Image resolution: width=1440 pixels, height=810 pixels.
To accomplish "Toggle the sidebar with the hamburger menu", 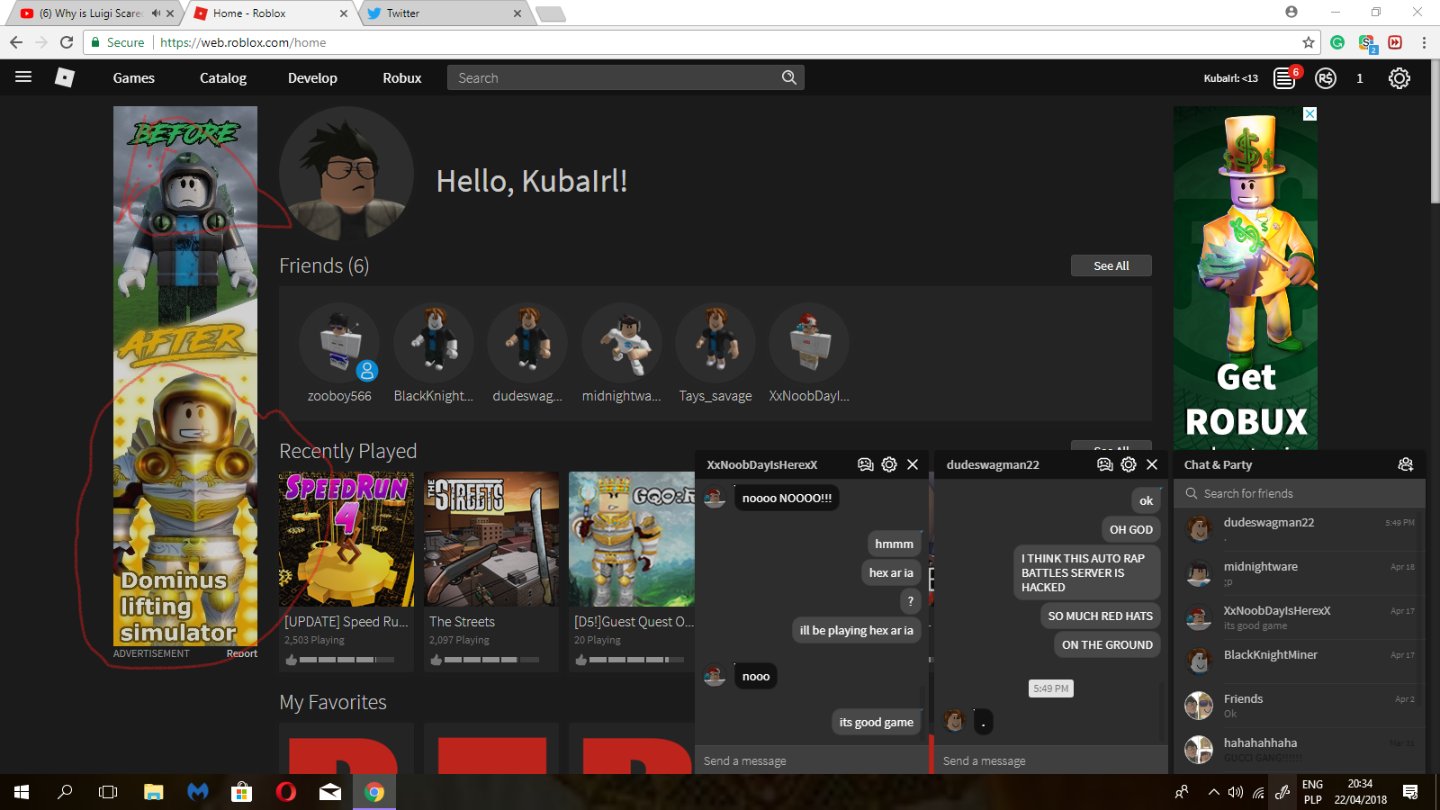I will point(23,77).
